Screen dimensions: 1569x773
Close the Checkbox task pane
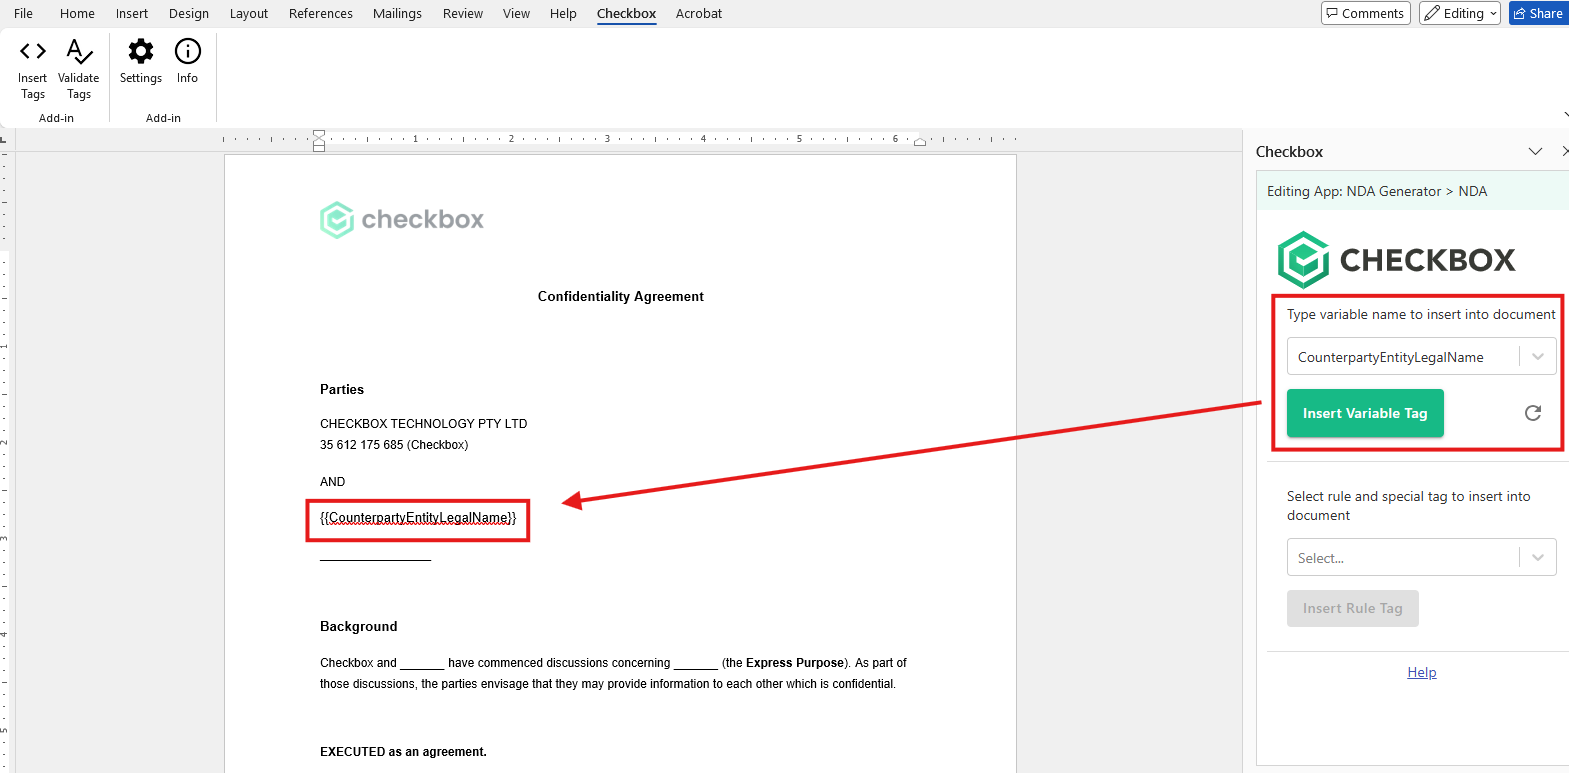point(1564,151)
